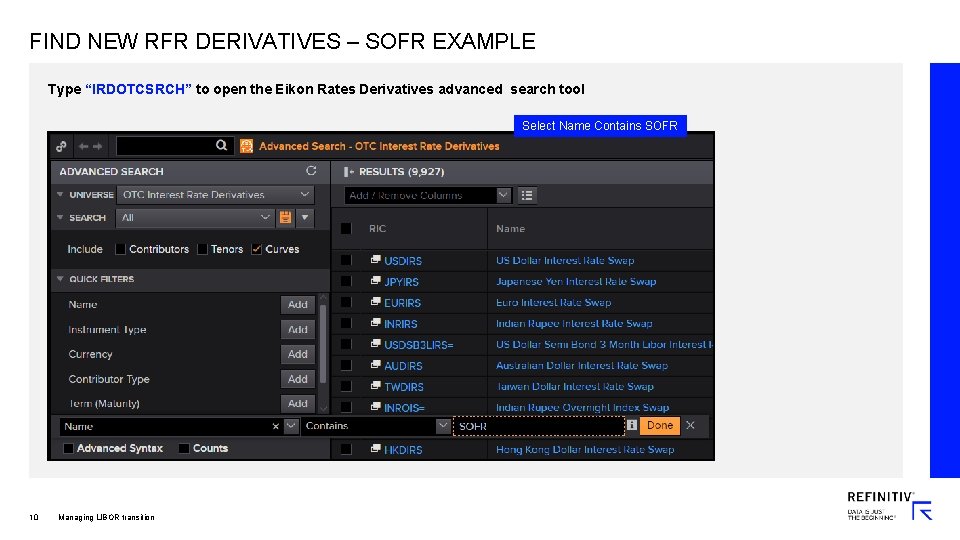Check the JPYIRS row checkbox
Image resolution: width=960 pixels, height=540 pixels.
(x=346, y=281)
